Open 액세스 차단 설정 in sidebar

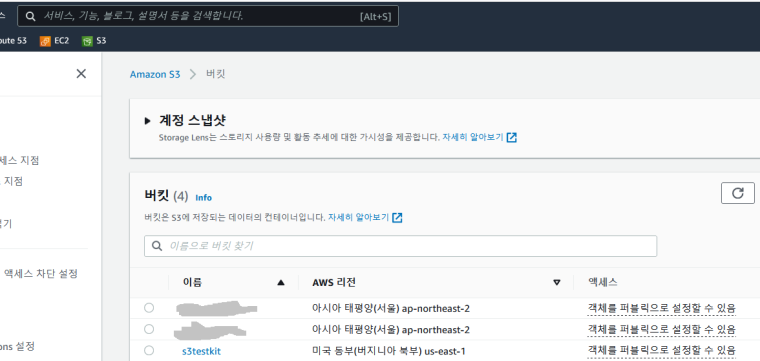point(41,273)
